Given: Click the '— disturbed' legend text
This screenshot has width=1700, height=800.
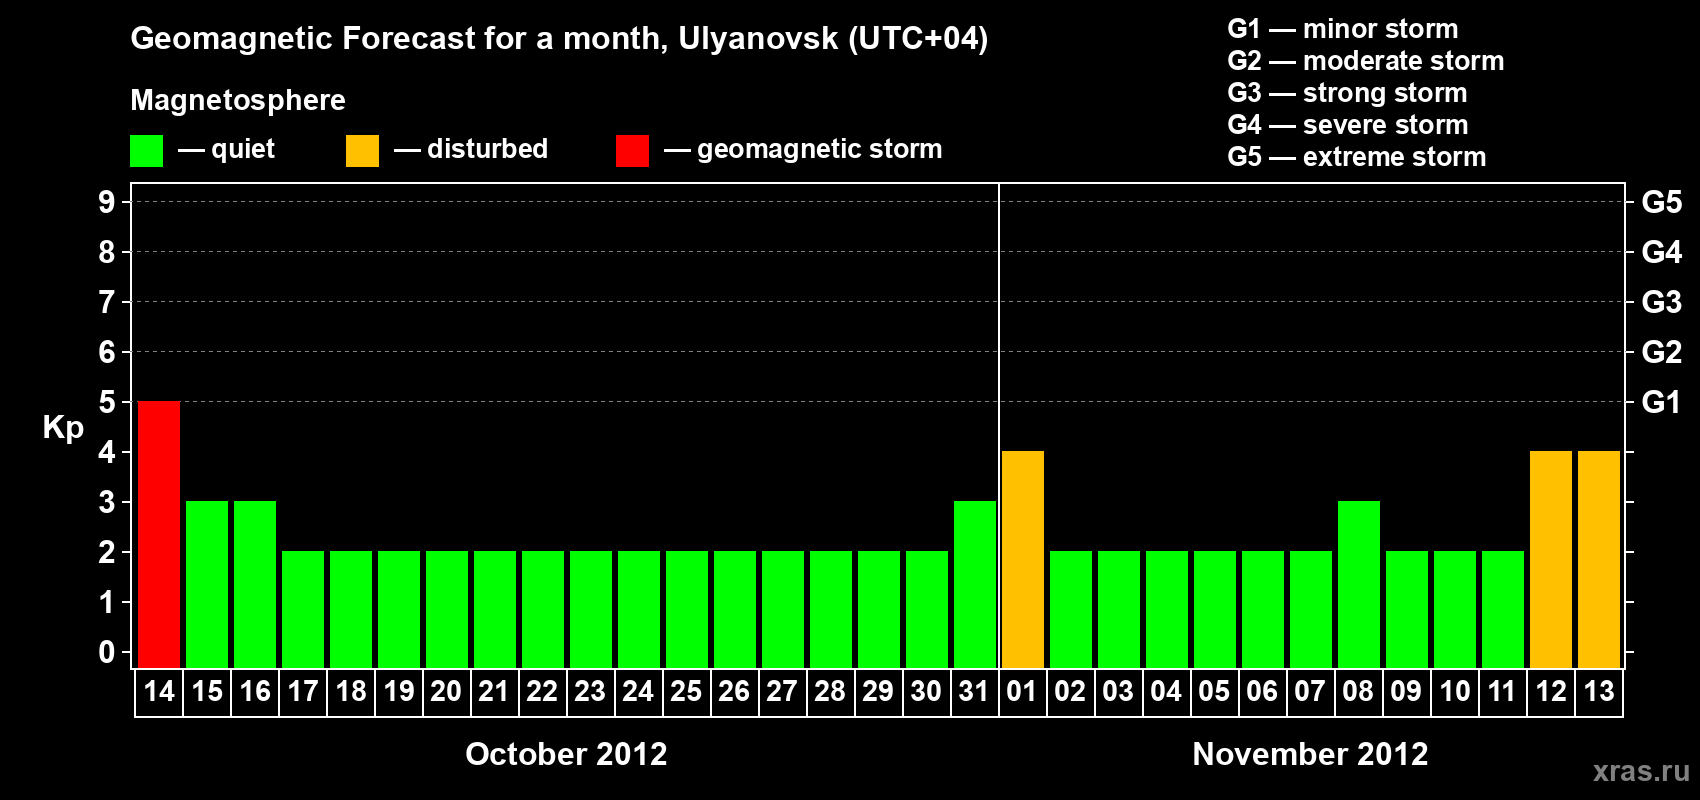Looking at the screenshot, I should coord(471,150).
